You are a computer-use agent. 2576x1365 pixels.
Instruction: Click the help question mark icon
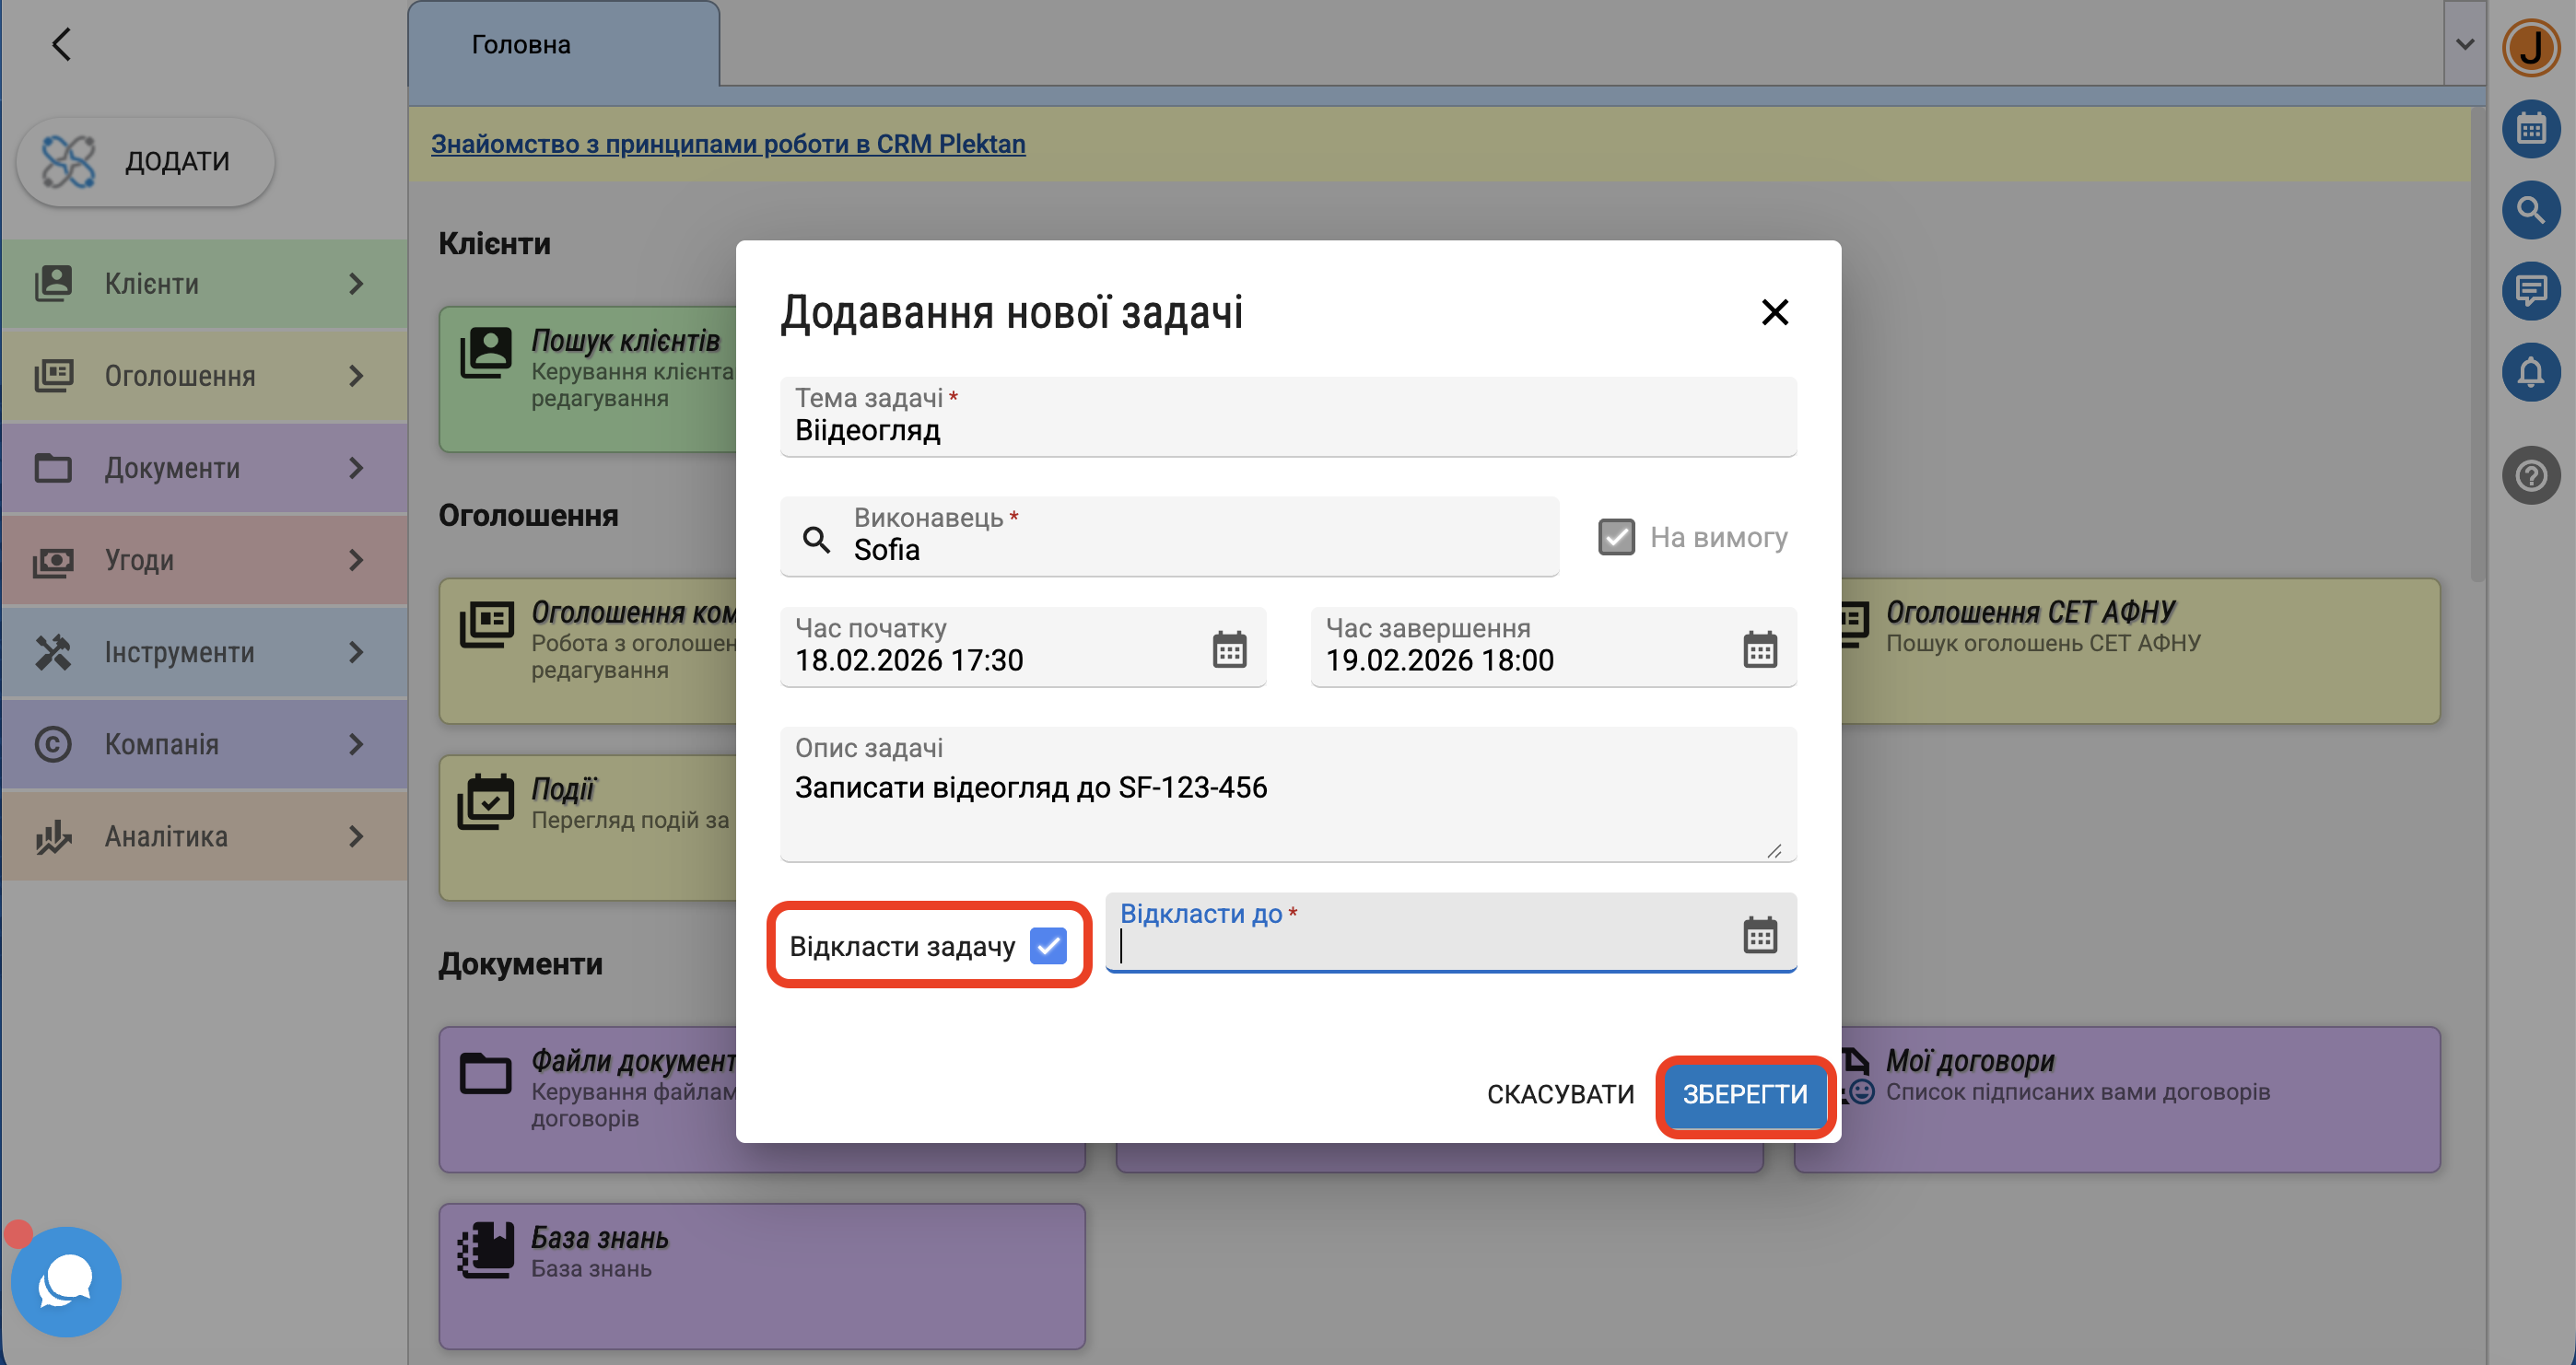pyautogui.click(x=2530, y=475)
